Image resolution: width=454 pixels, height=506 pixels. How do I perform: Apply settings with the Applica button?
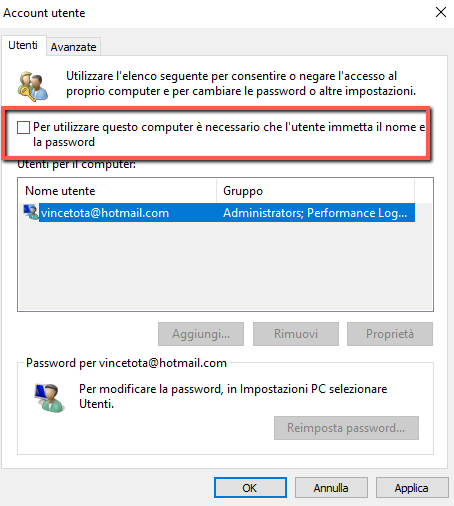pyautogui.click(x=412, y=488)
